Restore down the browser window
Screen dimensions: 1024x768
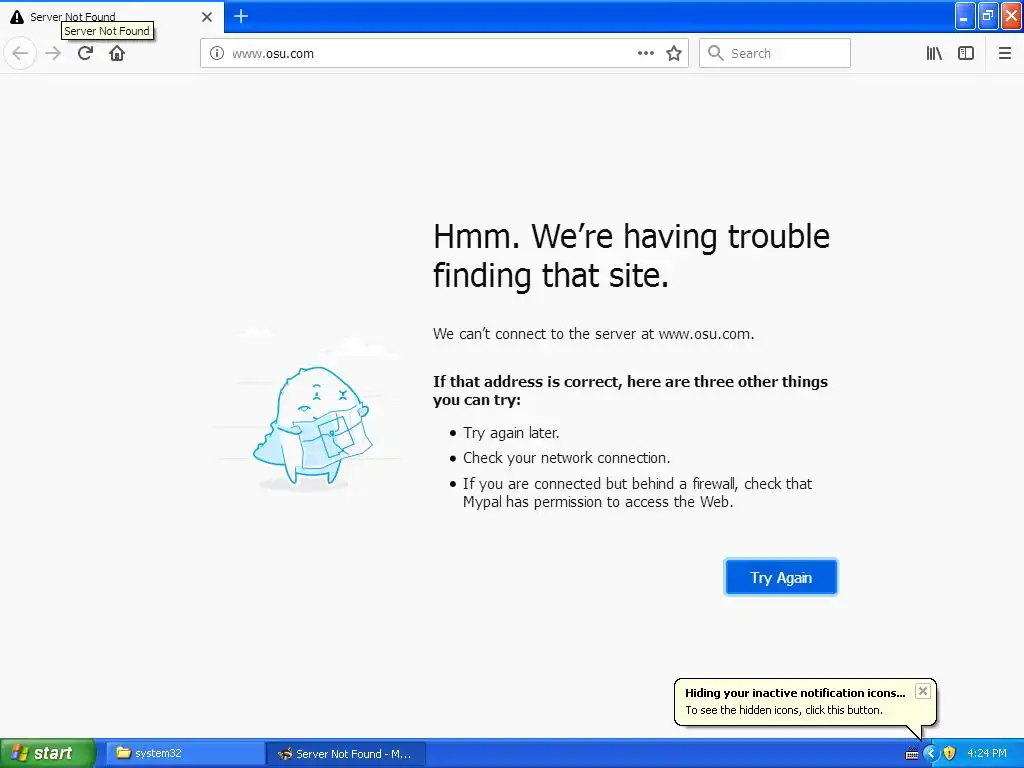click(x=988, y=16)
